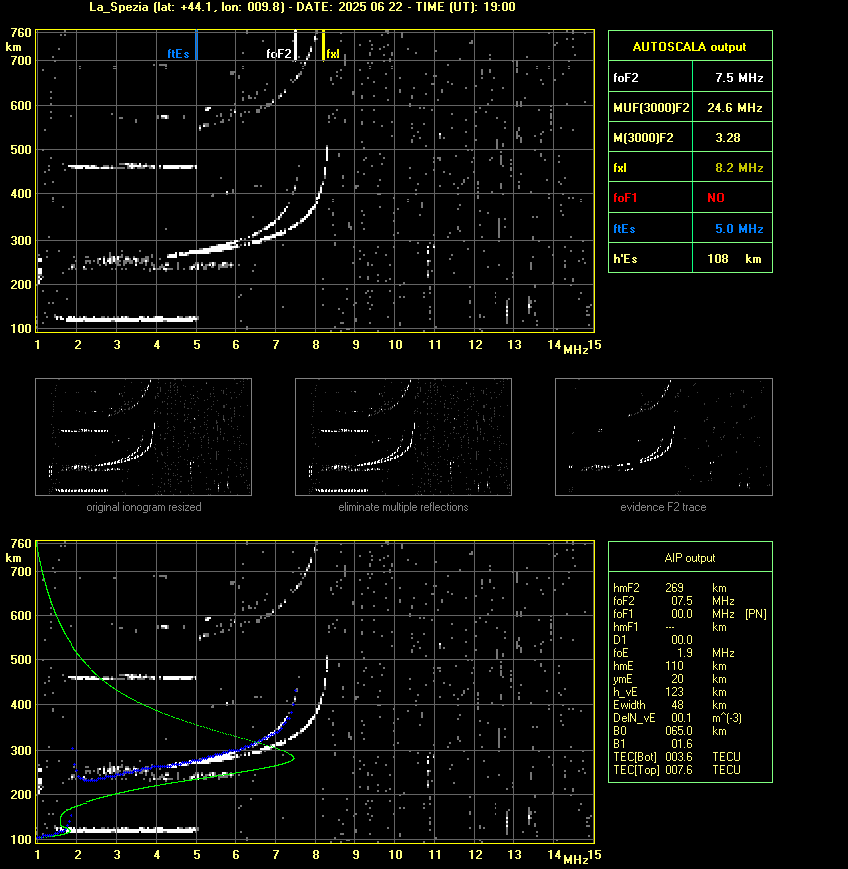Click the green electron density peak in the bottom ionogram

coord(292,758)
